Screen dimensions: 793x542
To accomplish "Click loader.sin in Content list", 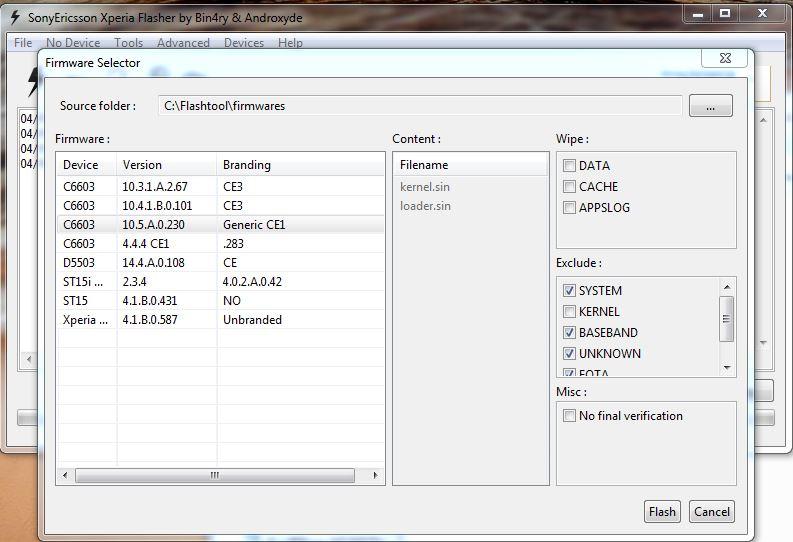I will 425,206.
